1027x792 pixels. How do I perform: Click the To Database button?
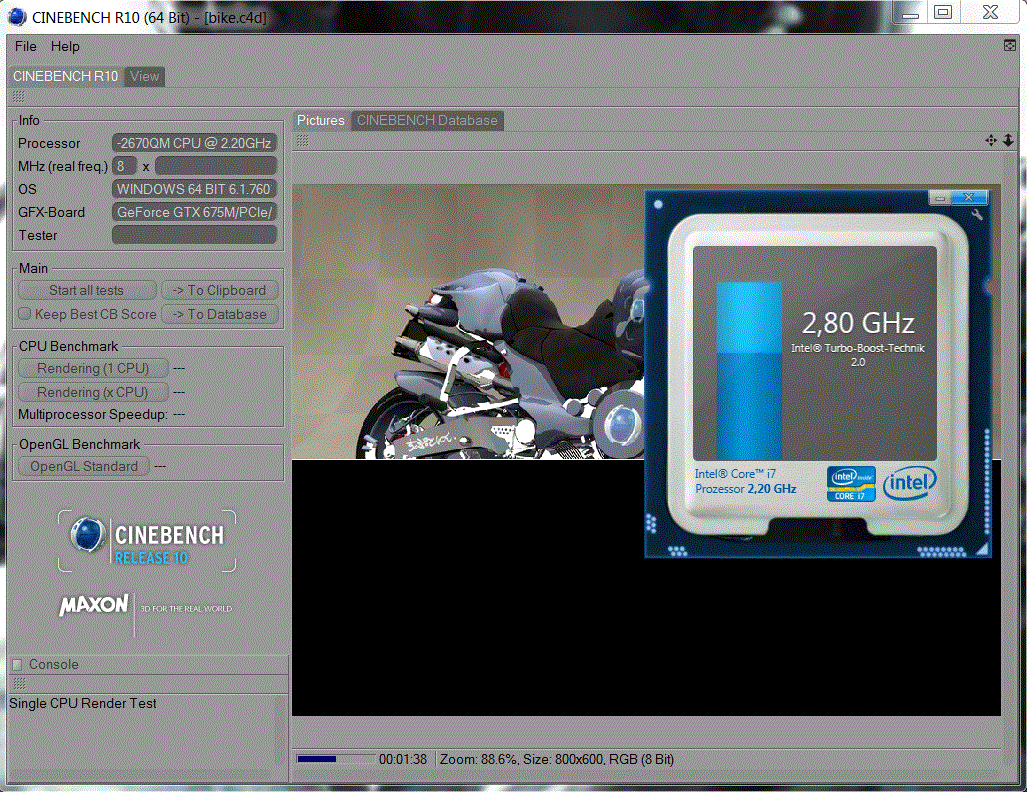pos(219,314)
